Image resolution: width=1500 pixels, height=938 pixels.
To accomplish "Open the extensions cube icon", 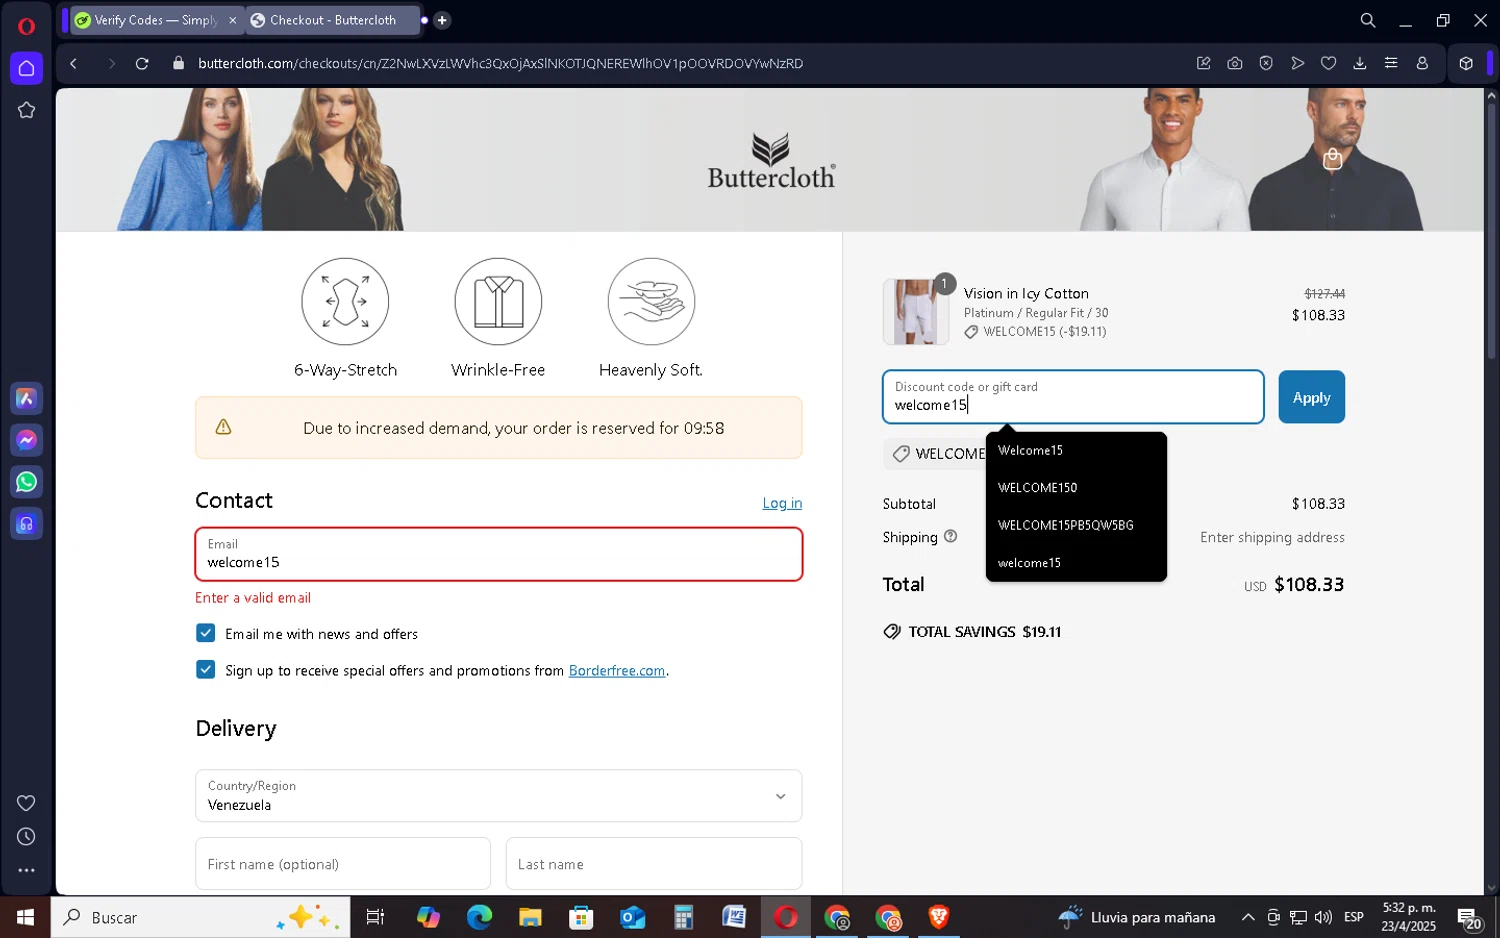I will (1466, 63).
